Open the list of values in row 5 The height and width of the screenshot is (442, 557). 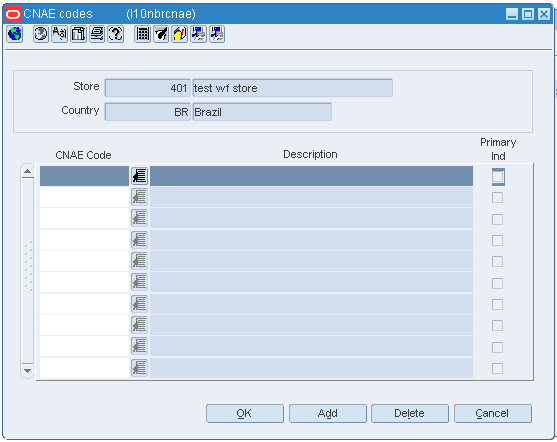click(x=140, y=261)
